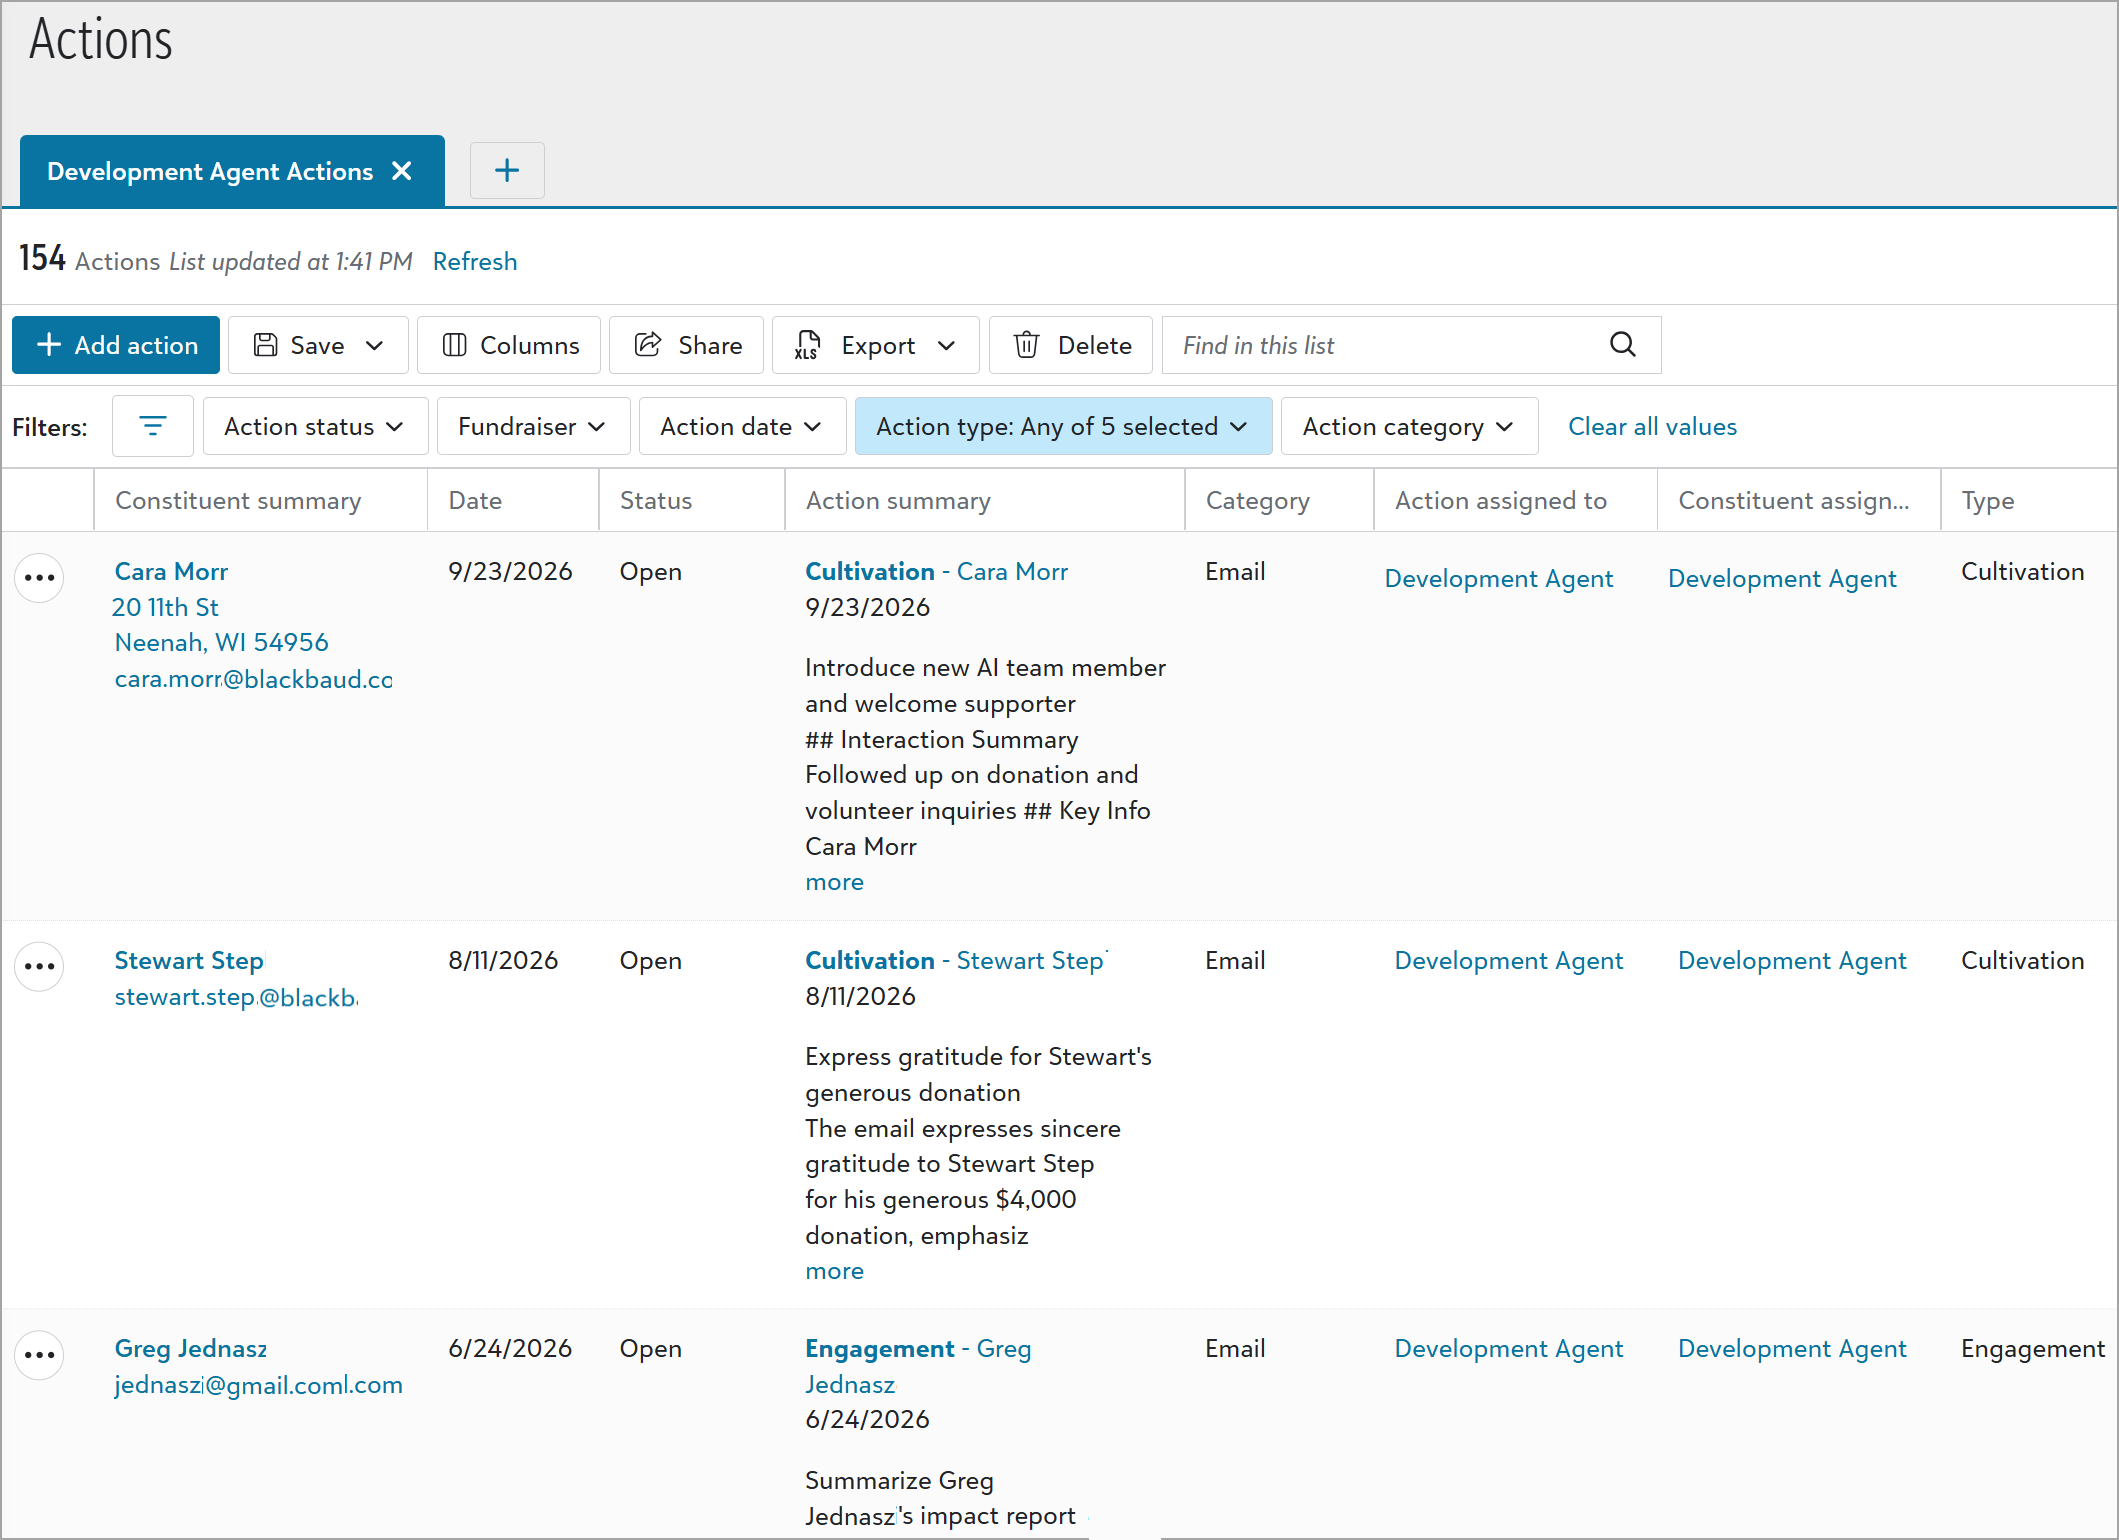
Task: Open row menu for Stewart Step
Action: pos(39,966)
